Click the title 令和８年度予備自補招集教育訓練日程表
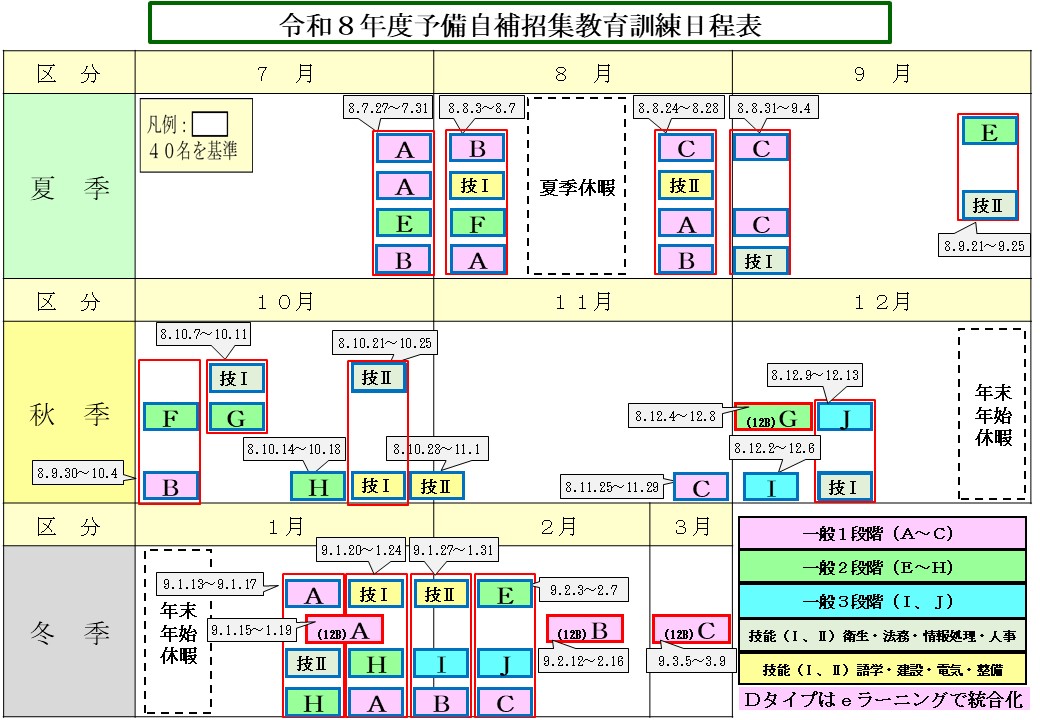This screenshot has height=720, width=1040. pyautogui.click(x=519, y=24)
